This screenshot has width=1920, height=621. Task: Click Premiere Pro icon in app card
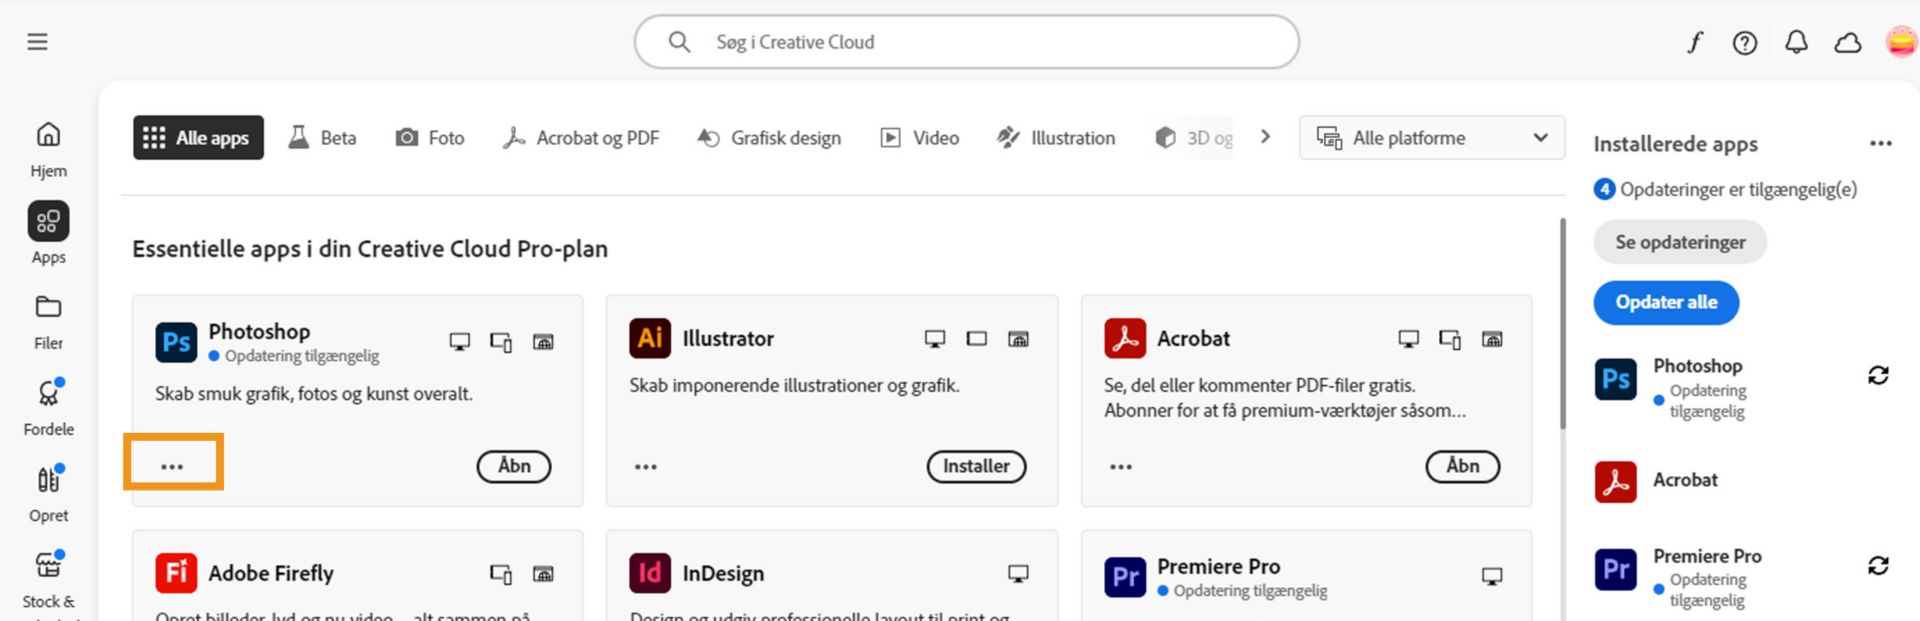1125,577
